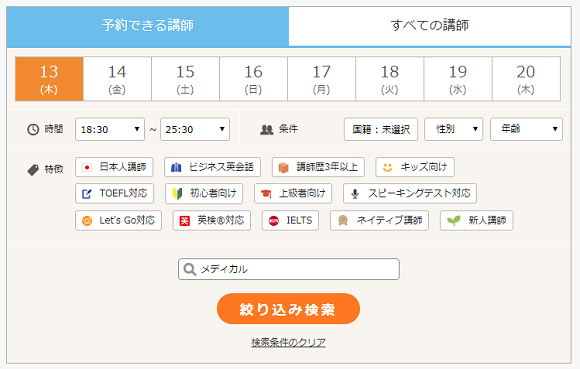Open the 年齢 age dropdown

(526, 129)
